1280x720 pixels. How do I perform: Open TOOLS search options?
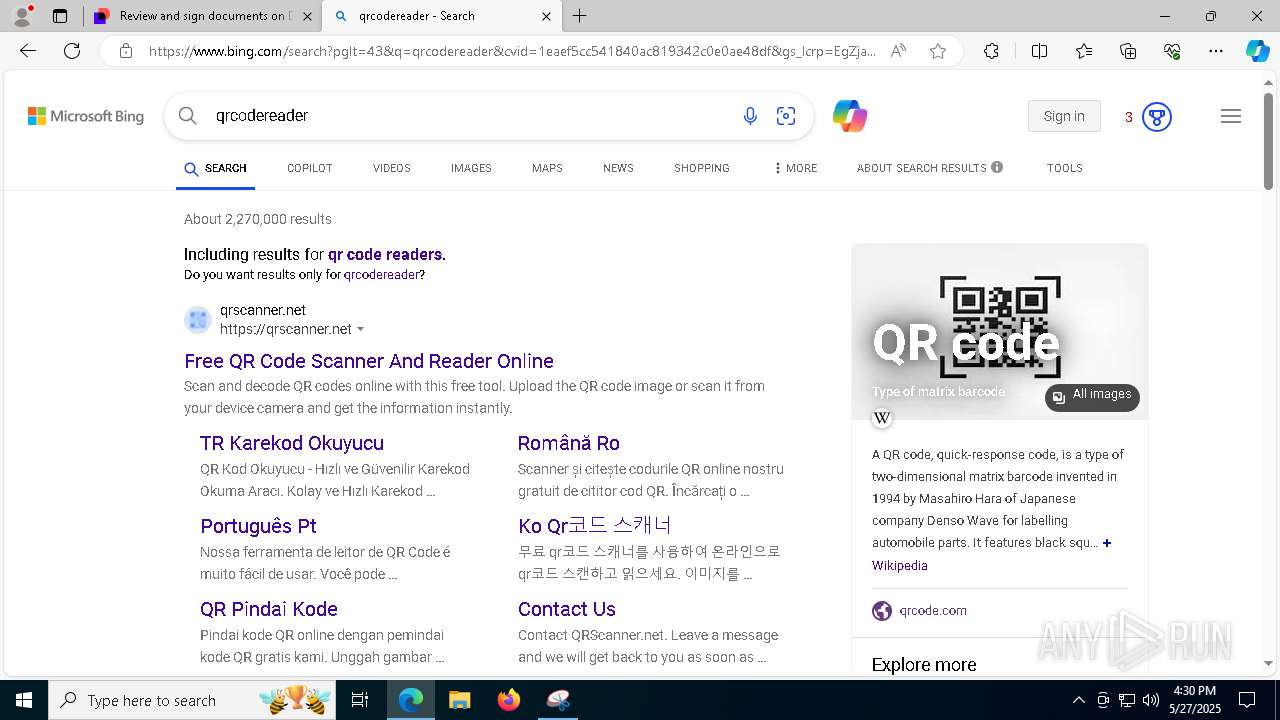coord(1065,168)
